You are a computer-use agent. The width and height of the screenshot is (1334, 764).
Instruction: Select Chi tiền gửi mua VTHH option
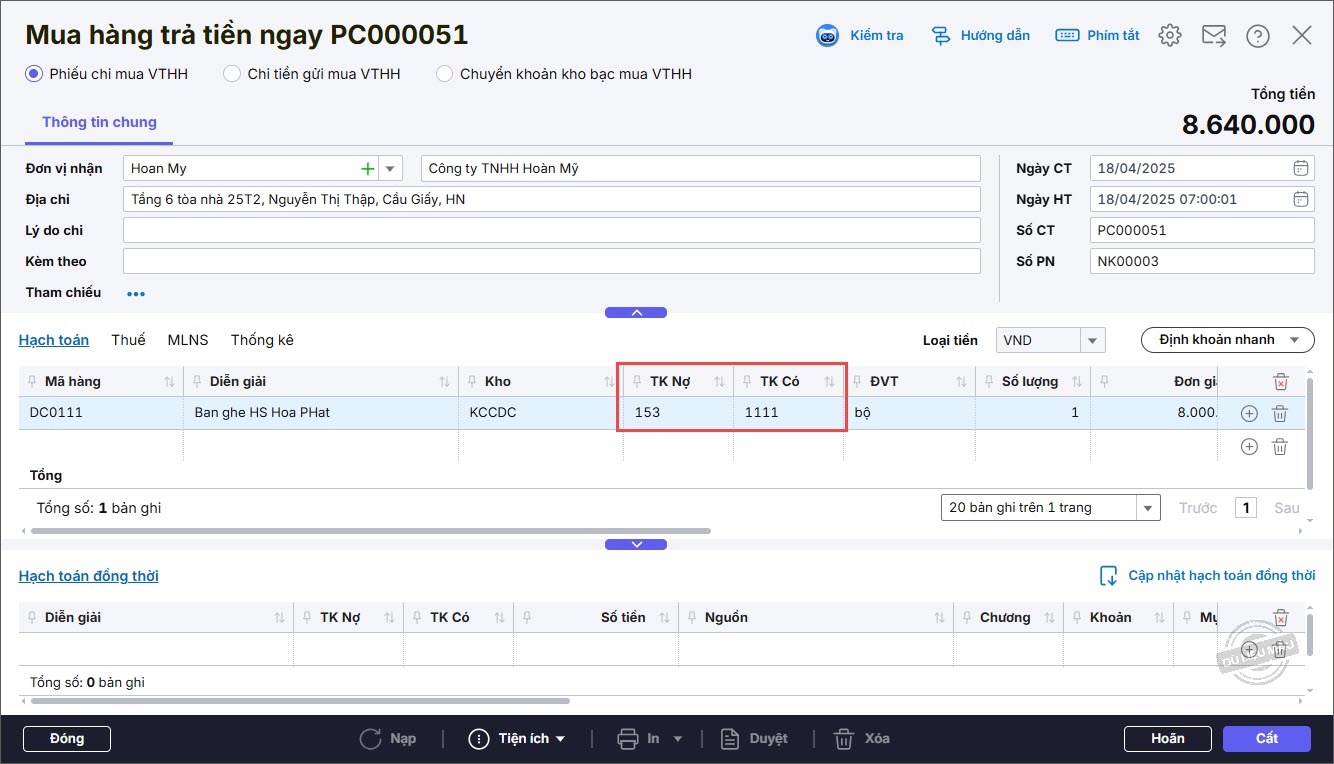point(232,74)
